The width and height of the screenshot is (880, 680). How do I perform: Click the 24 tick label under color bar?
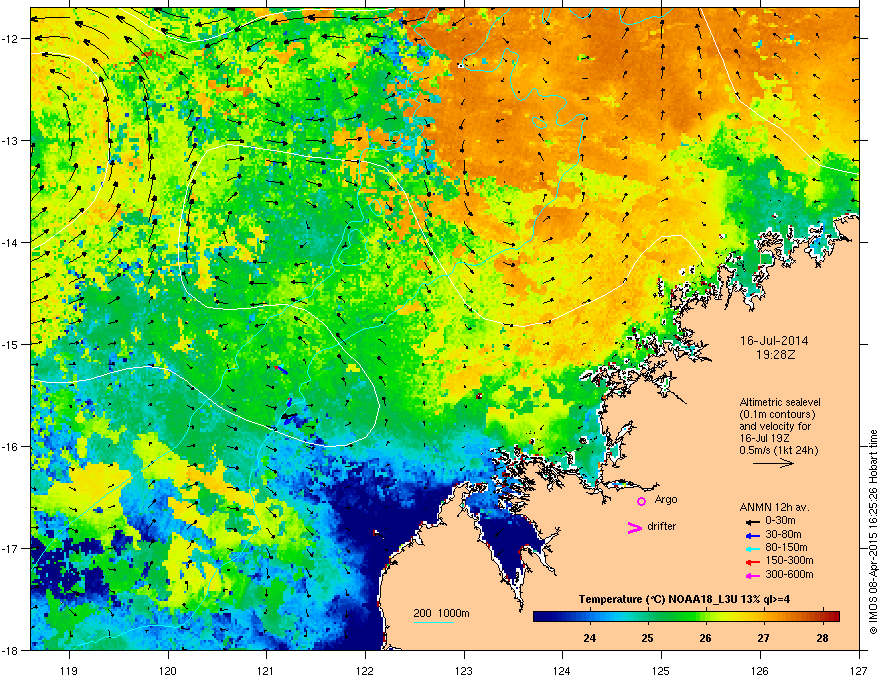pos(589,638)
